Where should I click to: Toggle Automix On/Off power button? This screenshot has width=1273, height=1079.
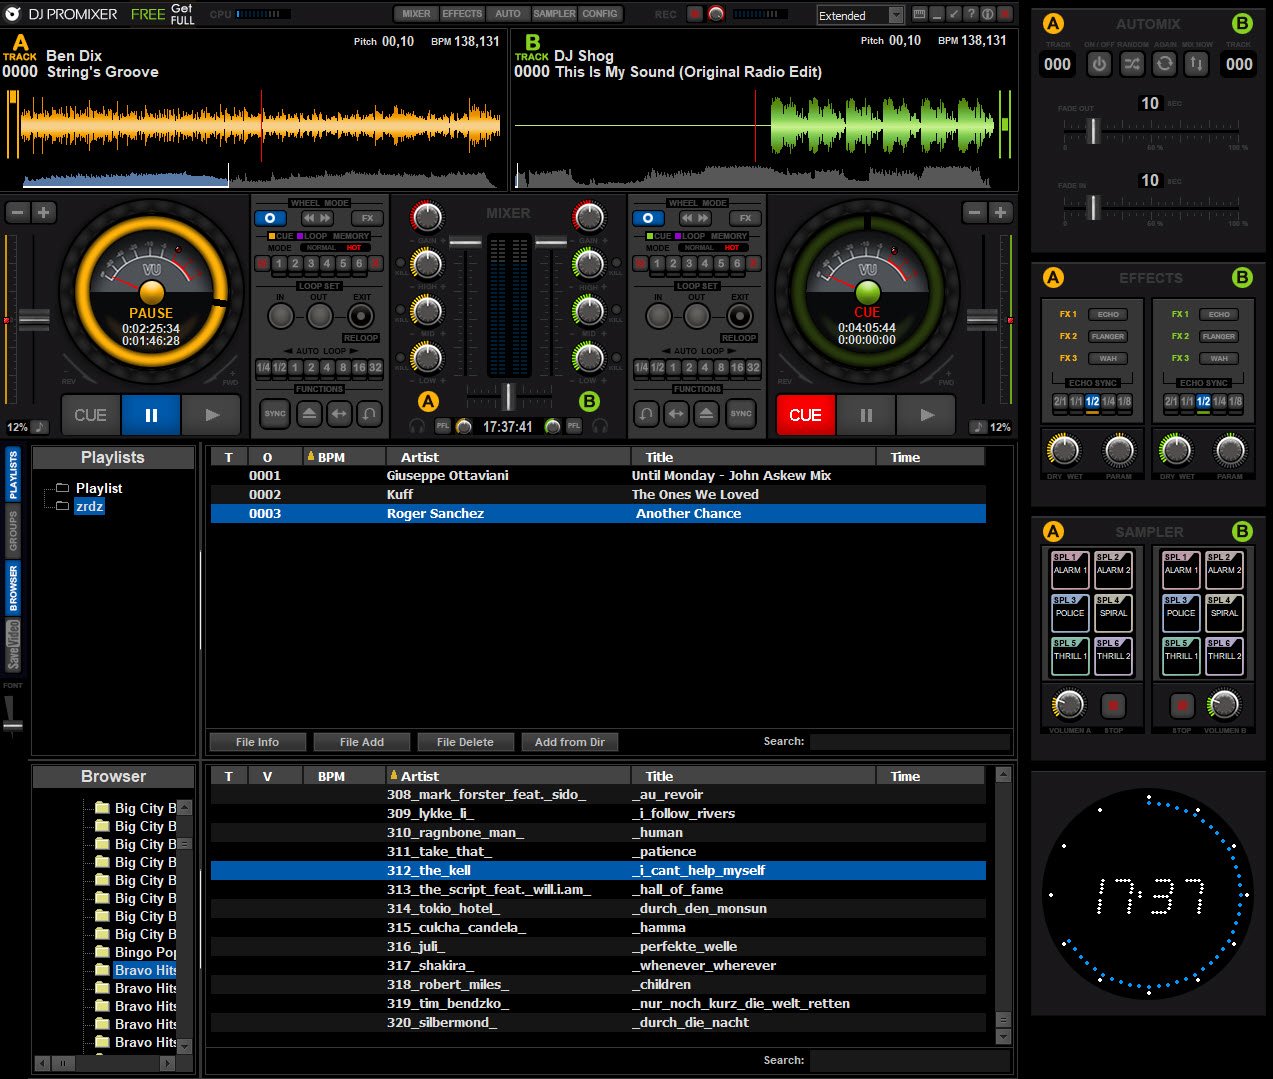coord(1099,64)
